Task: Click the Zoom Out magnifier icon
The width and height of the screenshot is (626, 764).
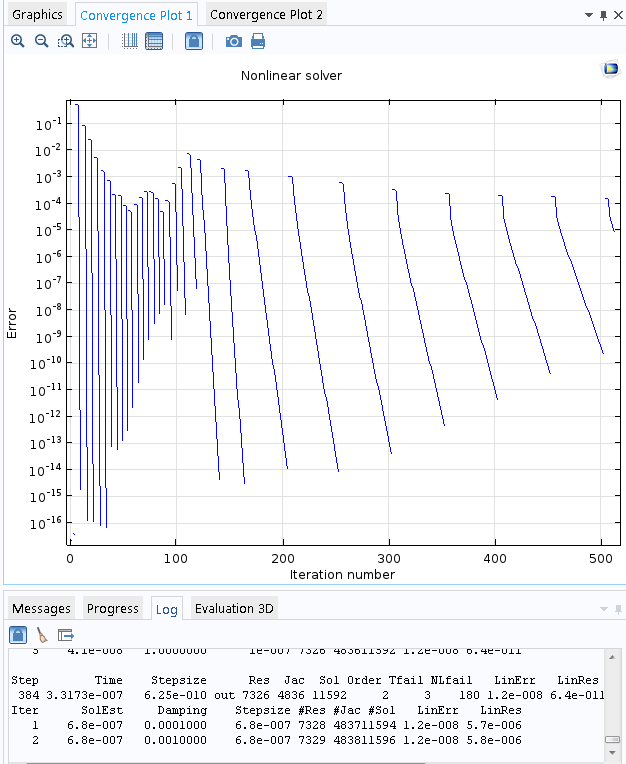Action: click(42, 41)
